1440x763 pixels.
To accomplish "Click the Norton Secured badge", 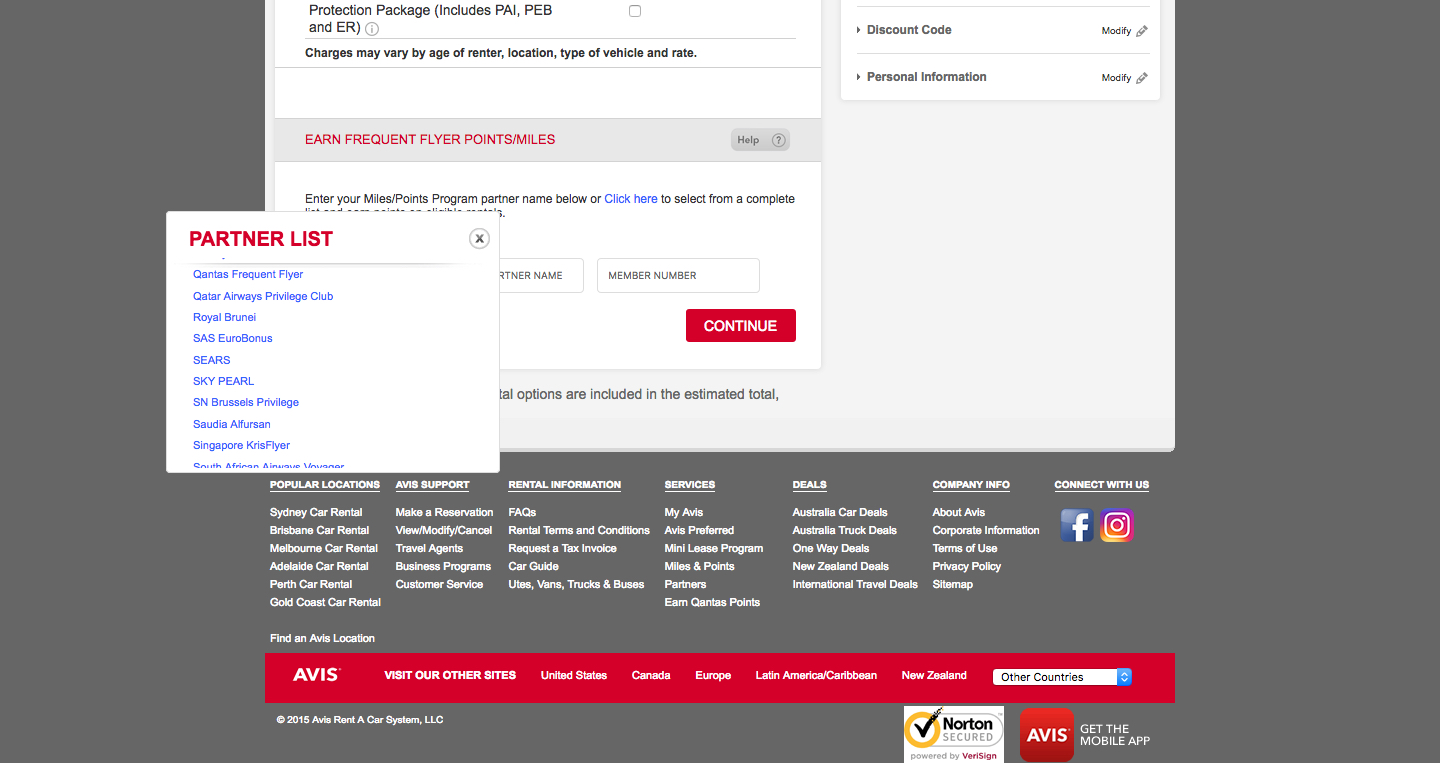I will click(x=954, y=734).
